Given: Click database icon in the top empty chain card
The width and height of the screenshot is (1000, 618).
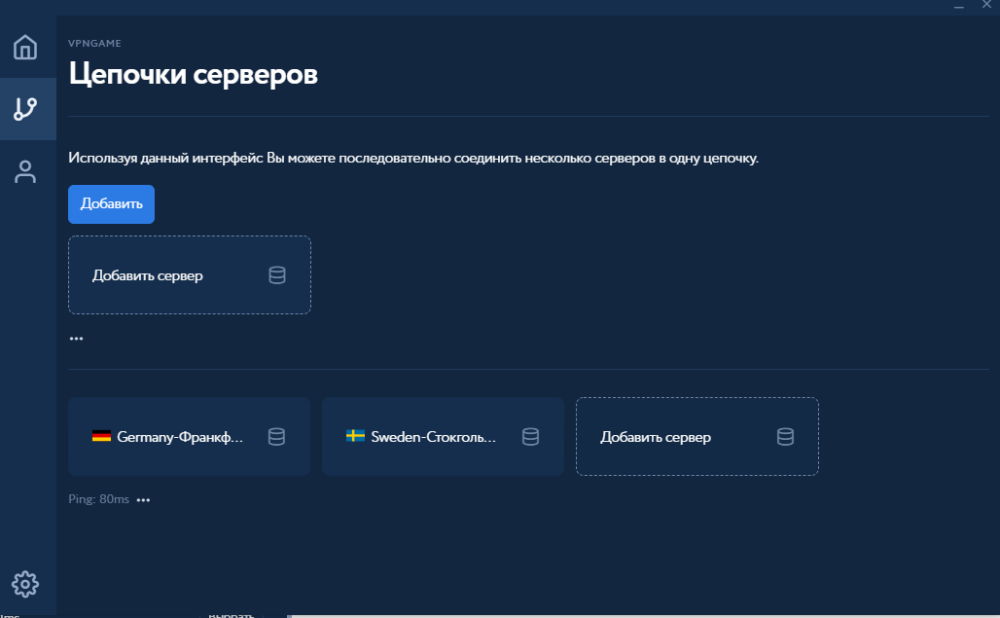Looking at the screenshot, I should (x=277, y=275).
